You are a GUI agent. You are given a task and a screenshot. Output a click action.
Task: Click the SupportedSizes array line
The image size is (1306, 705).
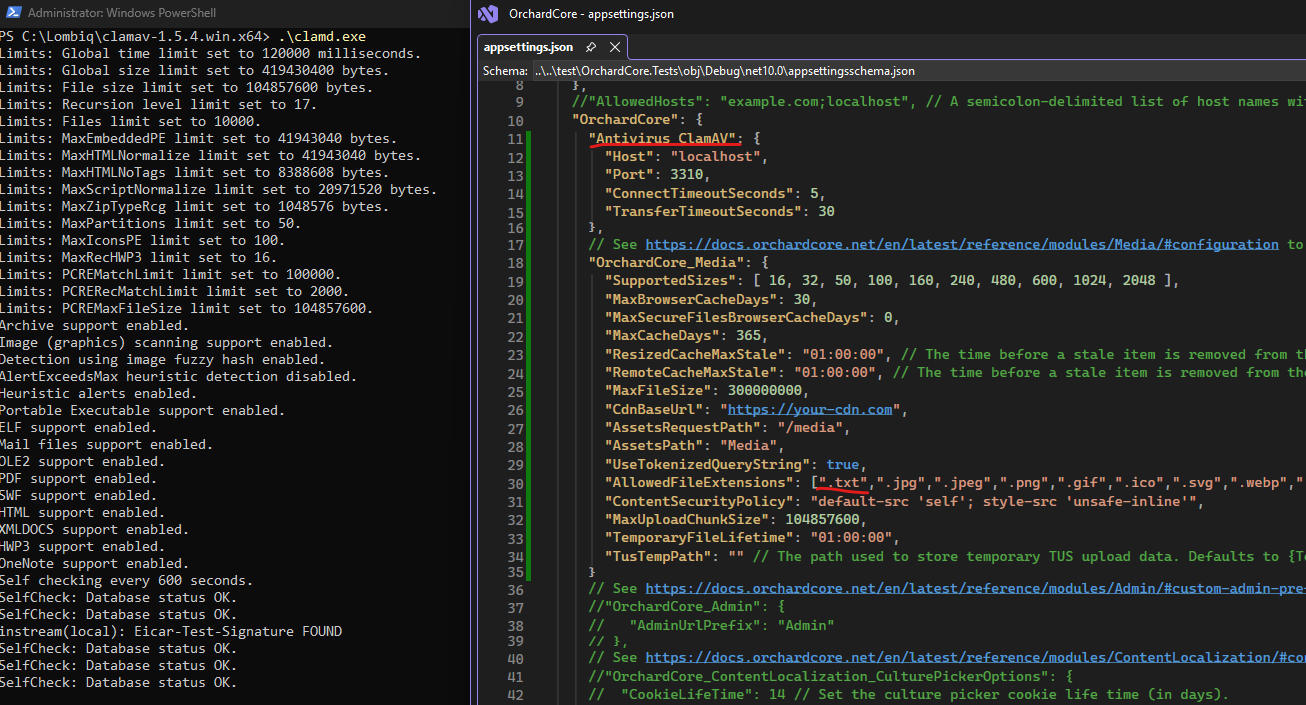(892, 281)
